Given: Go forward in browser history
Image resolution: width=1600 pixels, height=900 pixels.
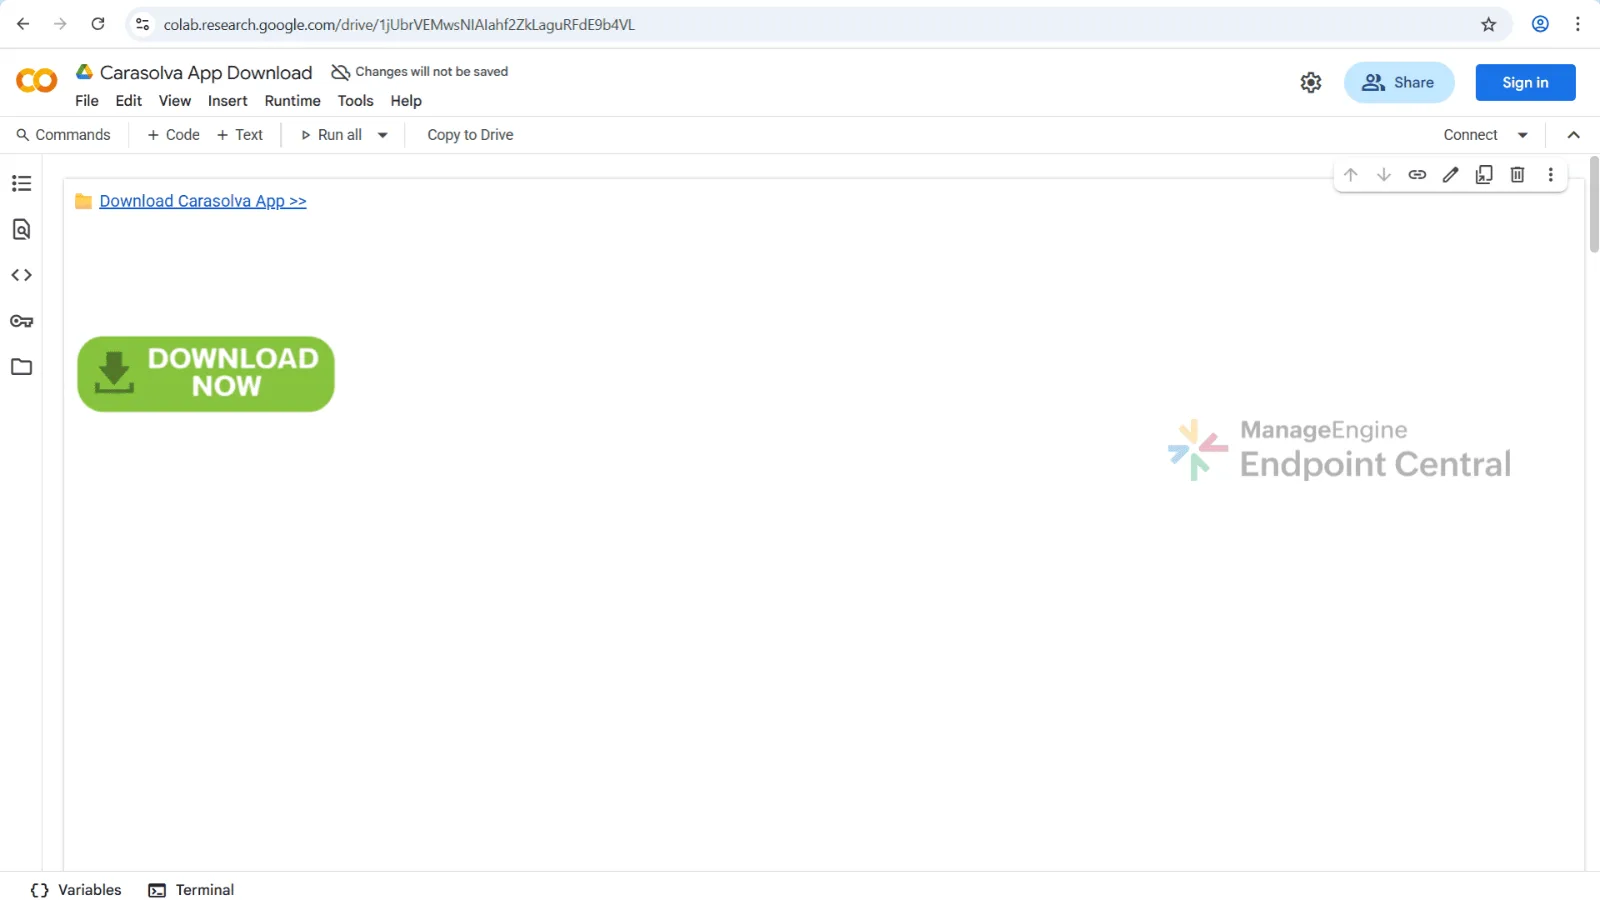Looking at the screenshot, I should (60, 24).
